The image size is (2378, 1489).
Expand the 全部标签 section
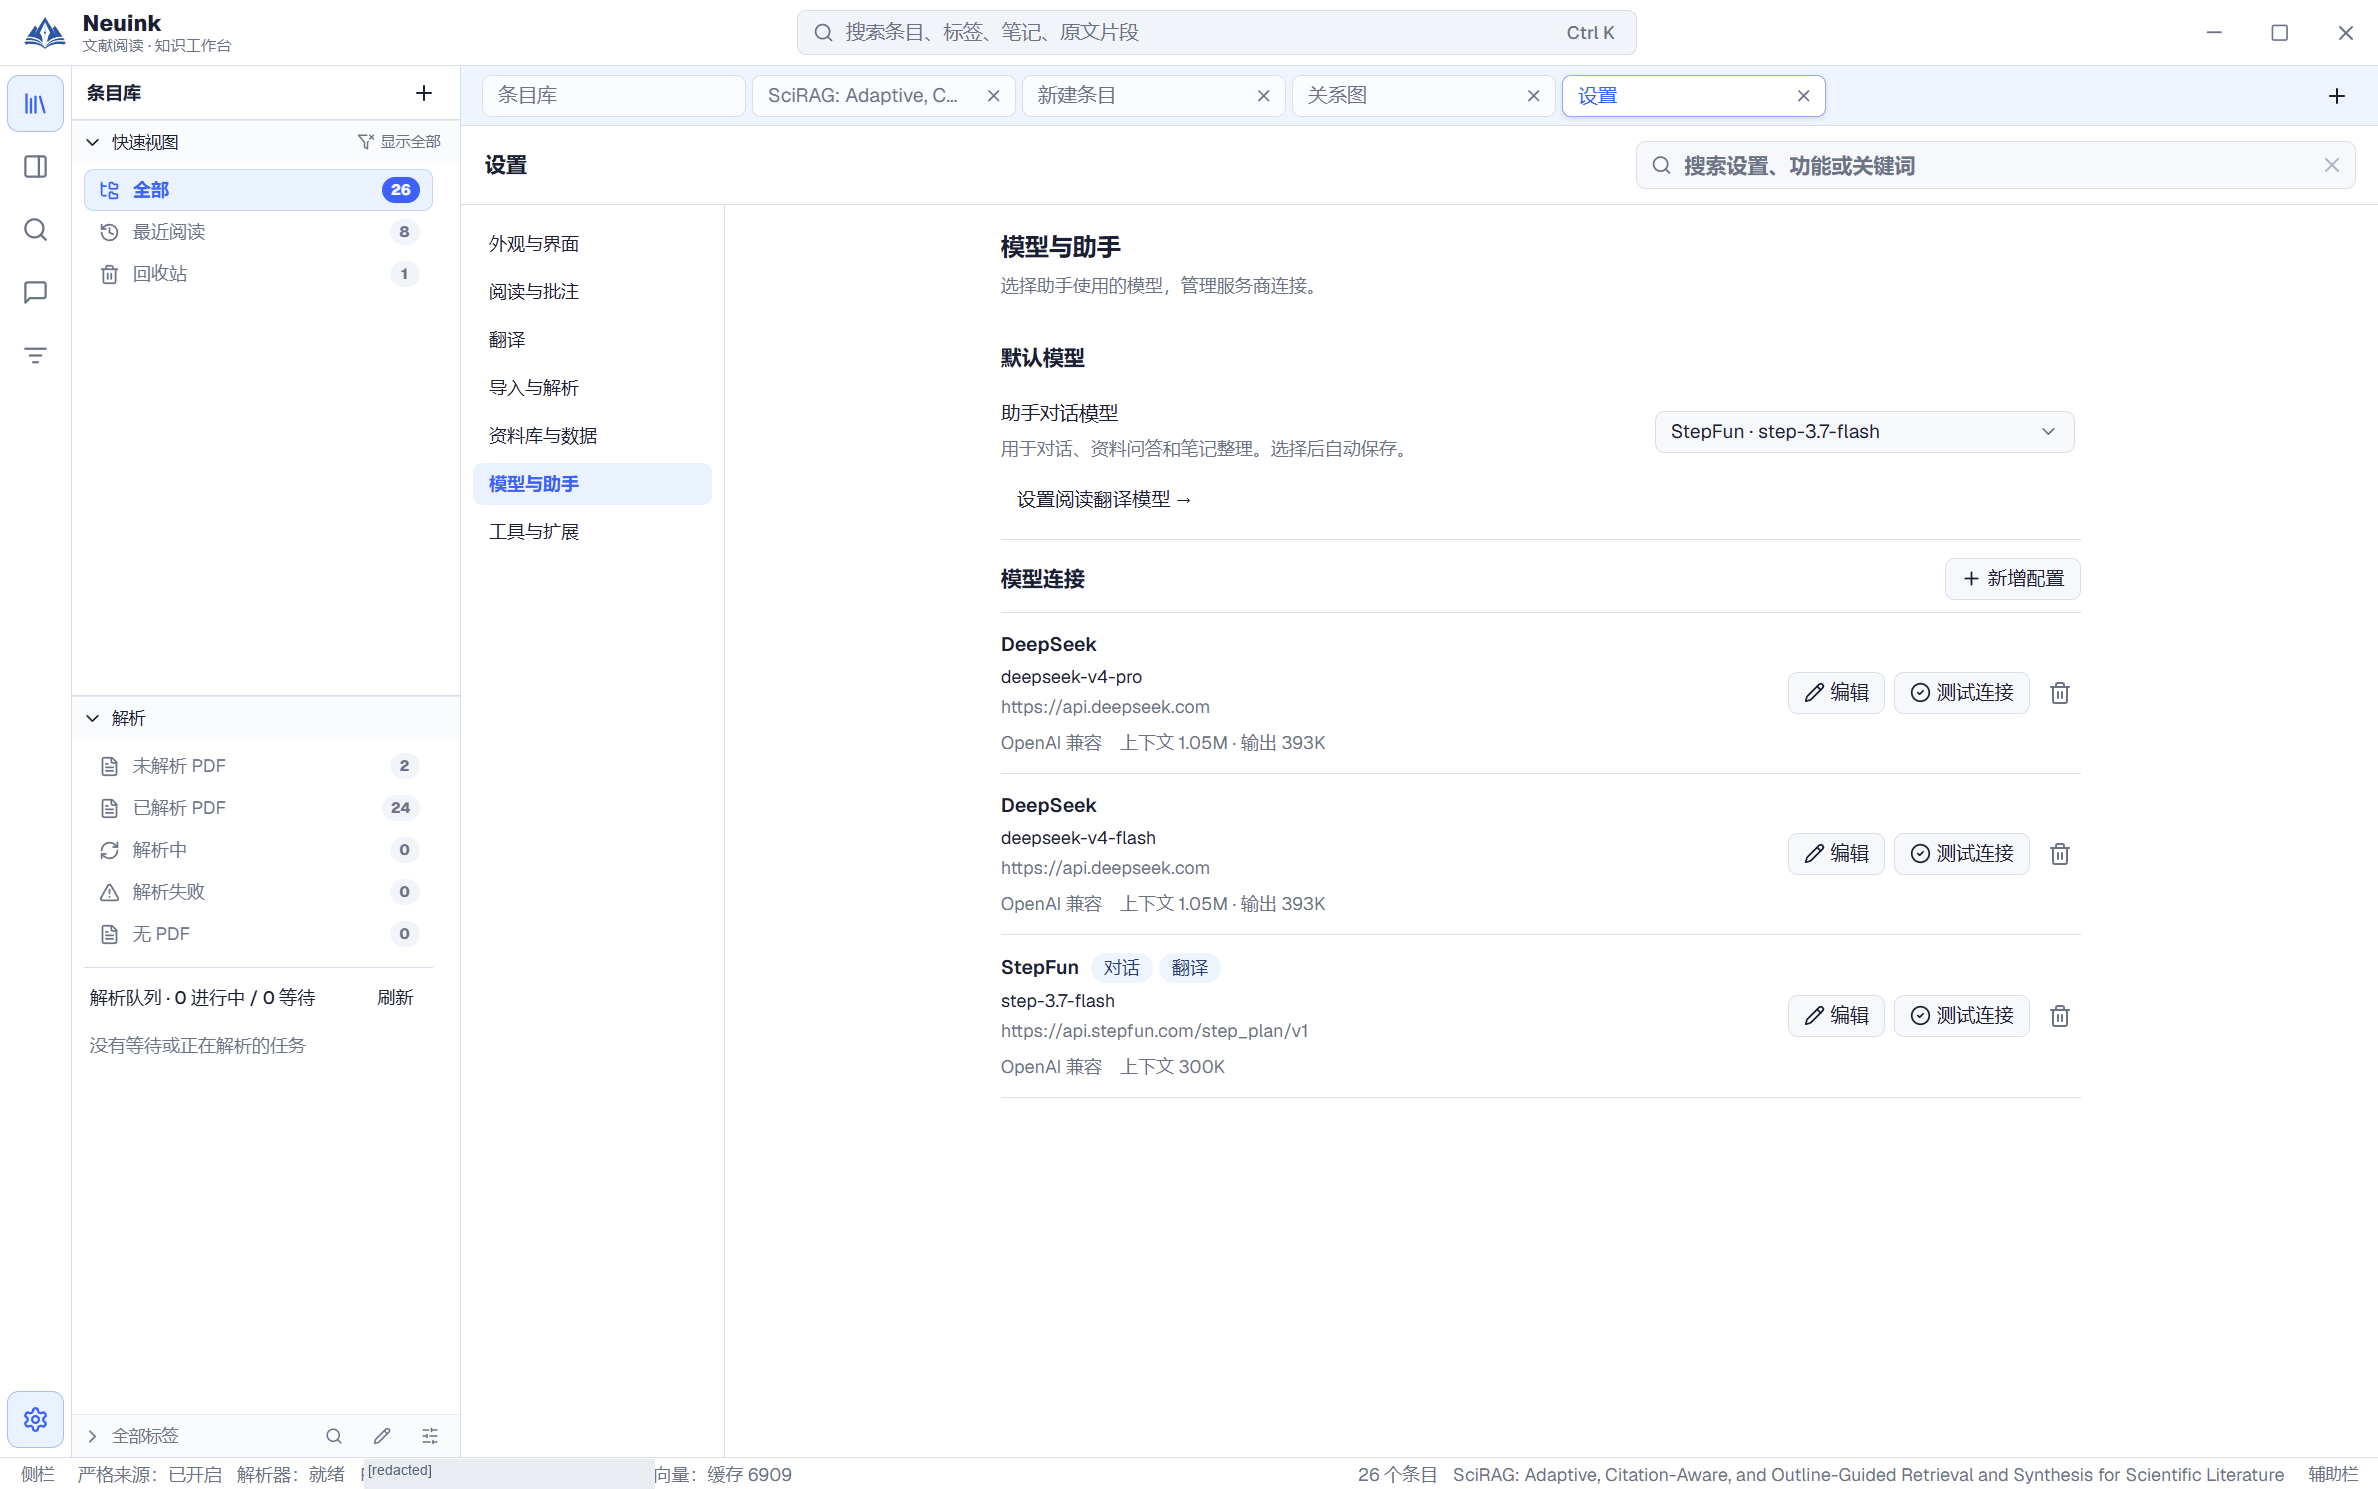(93, 1436)
